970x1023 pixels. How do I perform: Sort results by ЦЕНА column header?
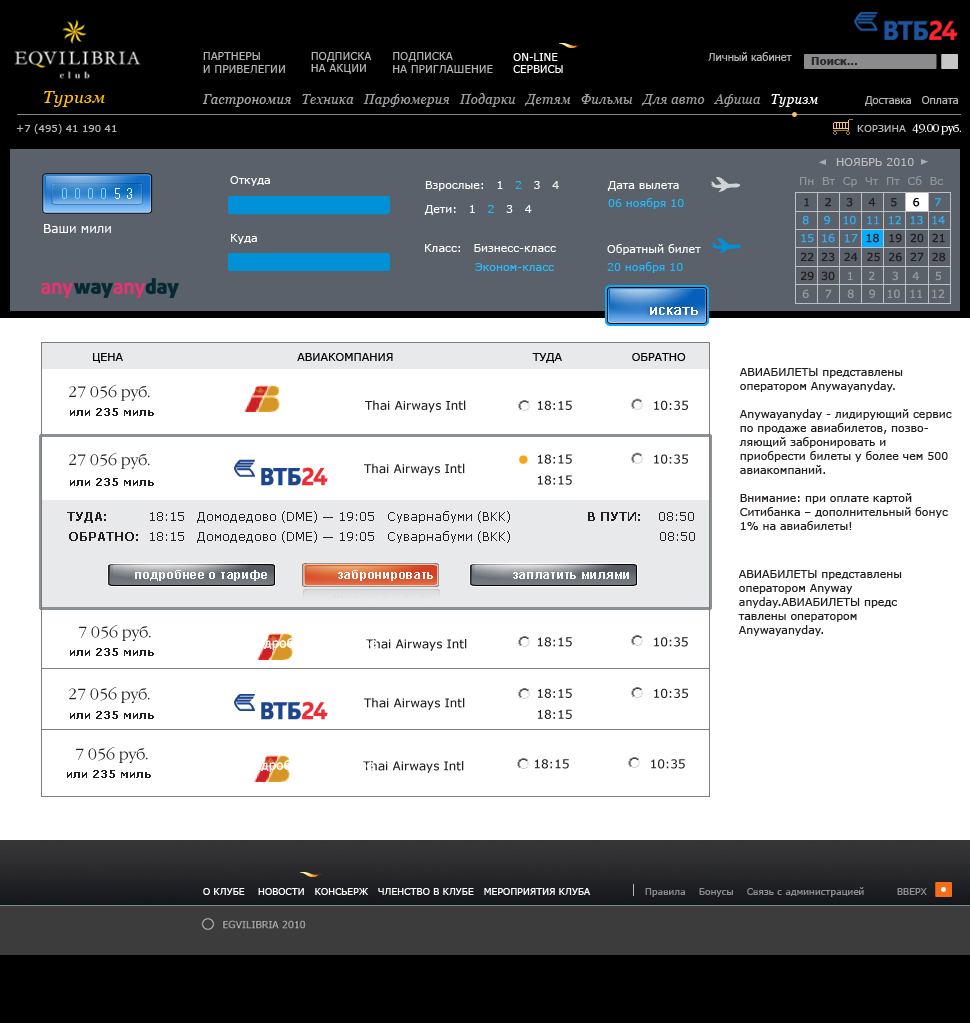coord(108,358)
